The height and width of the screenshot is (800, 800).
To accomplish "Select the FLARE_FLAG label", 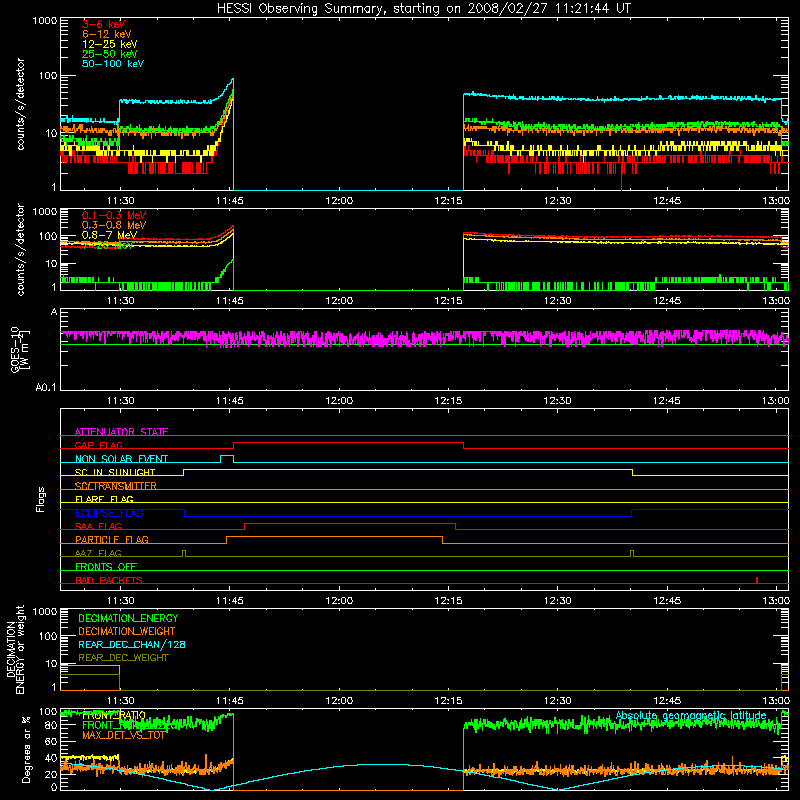I will [x=104, y=499].
